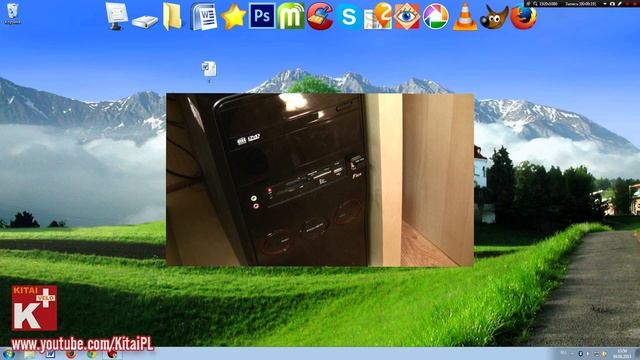This screenshot has width=640, height=360.
Task: Launch Microsoft Word from the dock
Action: (204, 16)
